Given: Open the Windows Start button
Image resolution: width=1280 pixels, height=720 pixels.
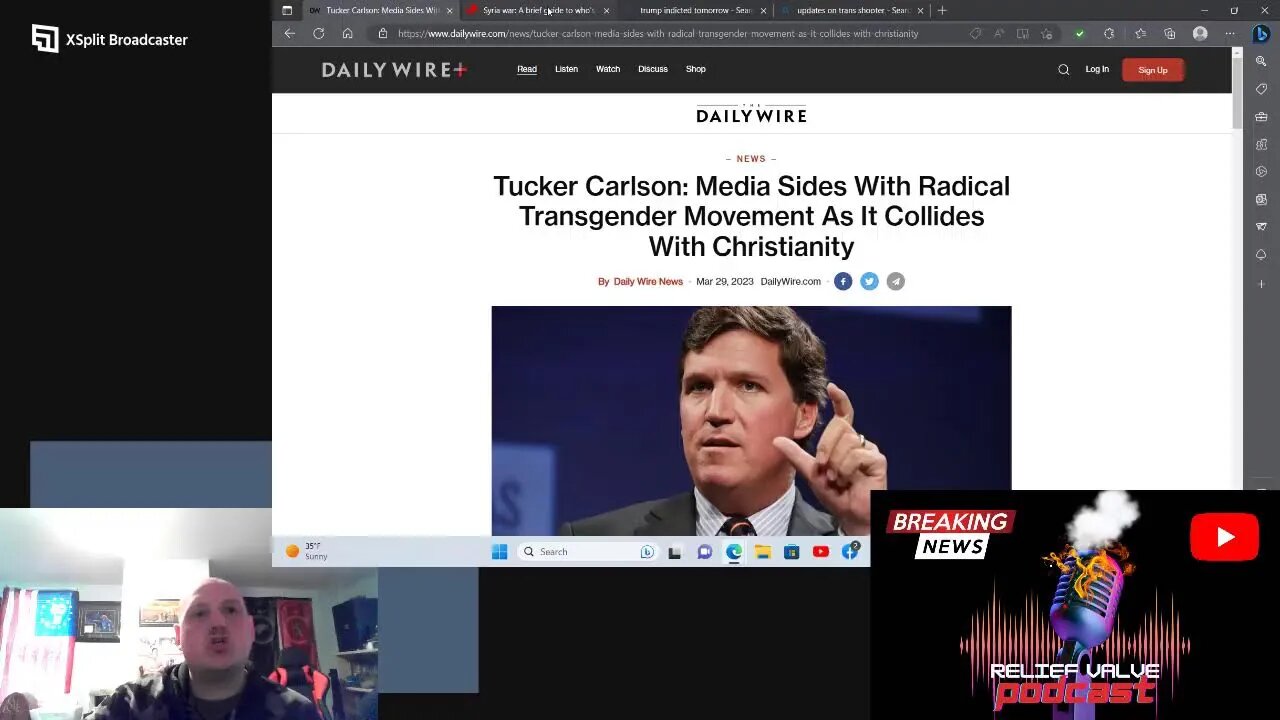Looking at the screenshot, I should click(500, 551).
